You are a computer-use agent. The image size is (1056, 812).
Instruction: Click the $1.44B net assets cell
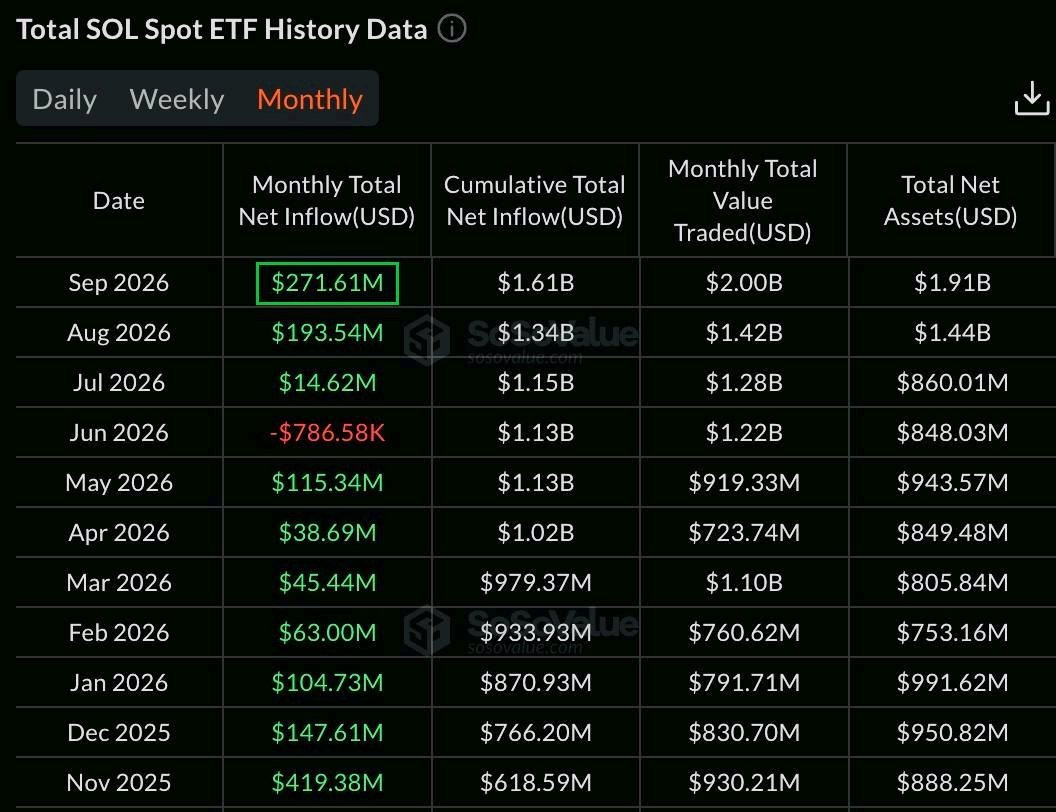click(952, 333)
